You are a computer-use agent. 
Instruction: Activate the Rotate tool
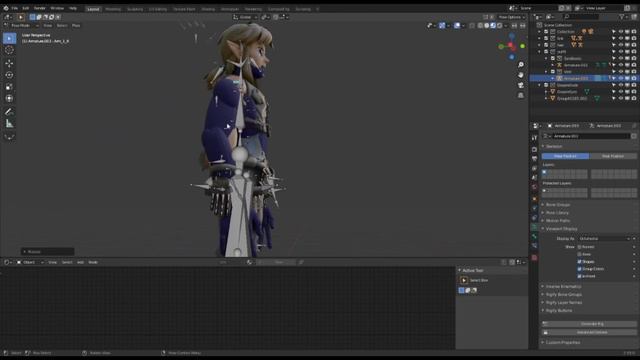click(x=9, y=75)
